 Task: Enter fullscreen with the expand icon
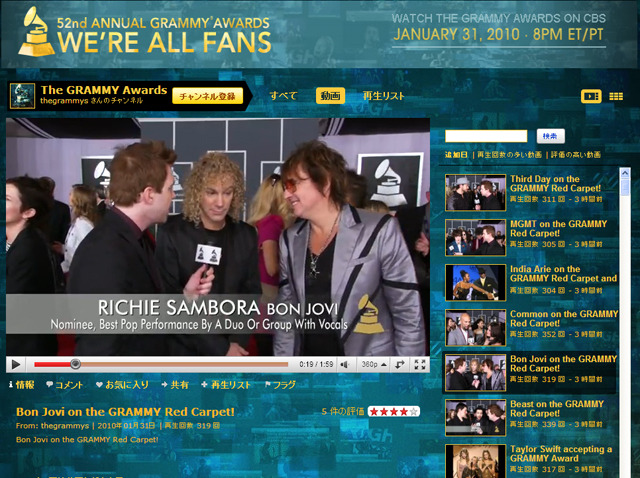tap(420, 364)
